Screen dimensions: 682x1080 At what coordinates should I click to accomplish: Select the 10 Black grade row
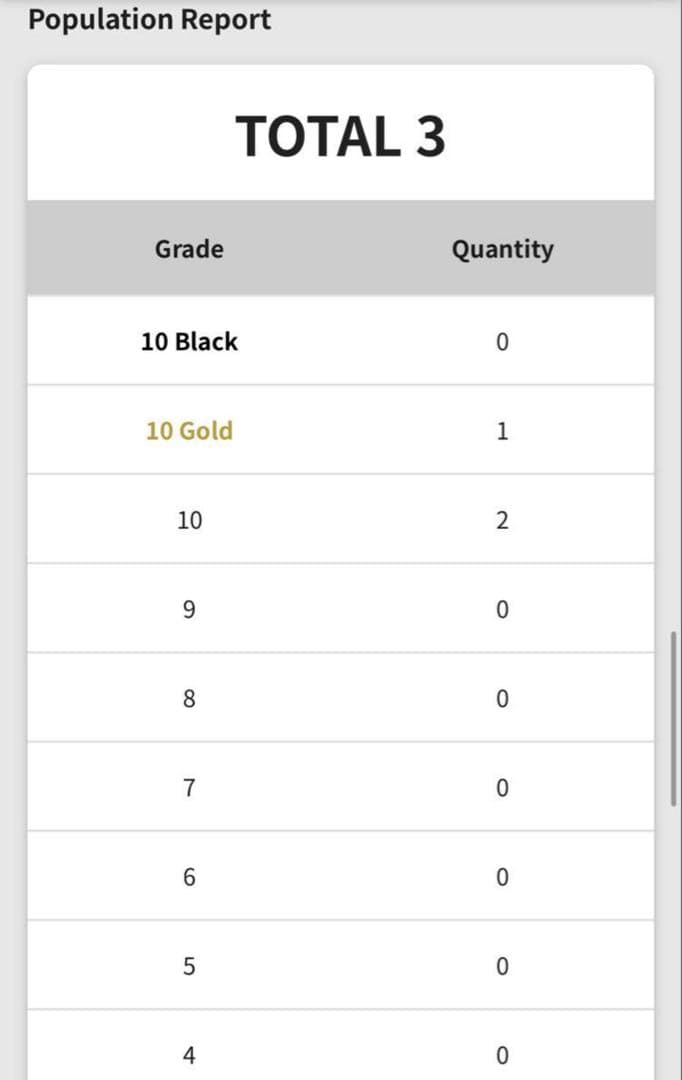(189, 341)
